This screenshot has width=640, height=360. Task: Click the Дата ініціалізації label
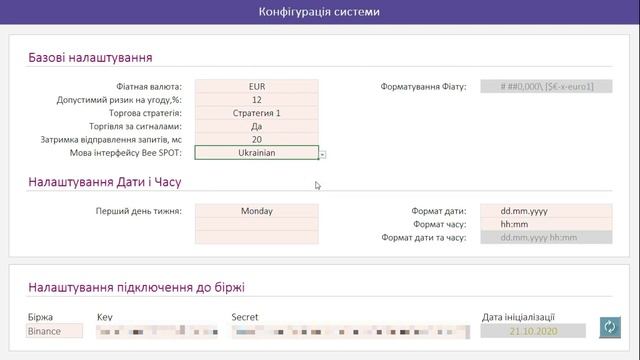click(518, 317)
